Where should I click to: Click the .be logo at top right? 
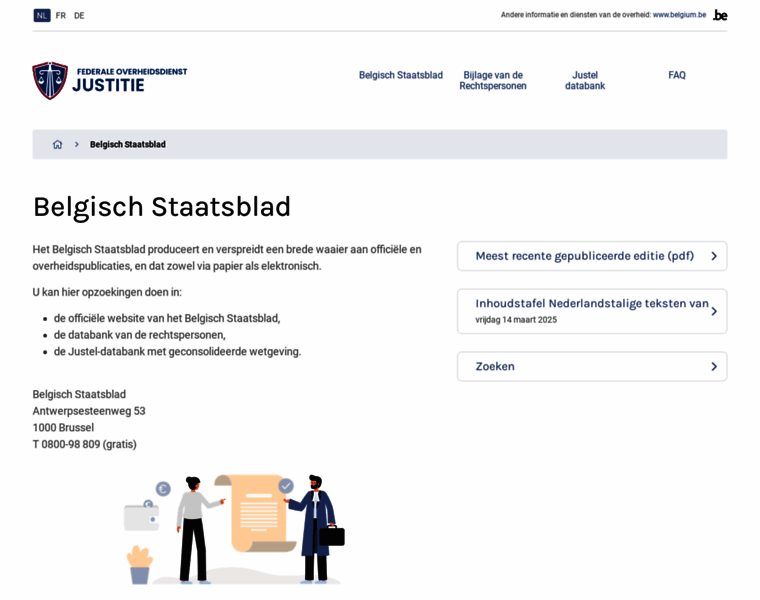tap(720, 16)
